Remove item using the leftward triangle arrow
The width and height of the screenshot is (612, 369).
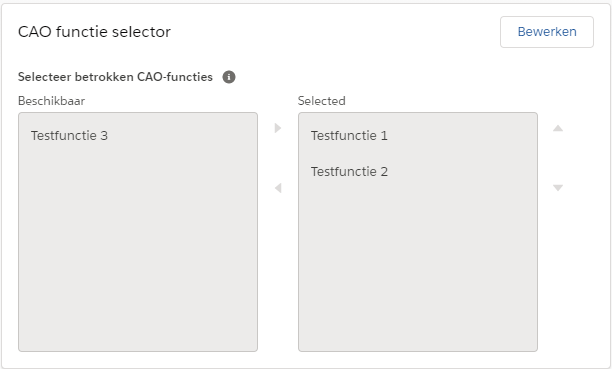click(278, 188)
